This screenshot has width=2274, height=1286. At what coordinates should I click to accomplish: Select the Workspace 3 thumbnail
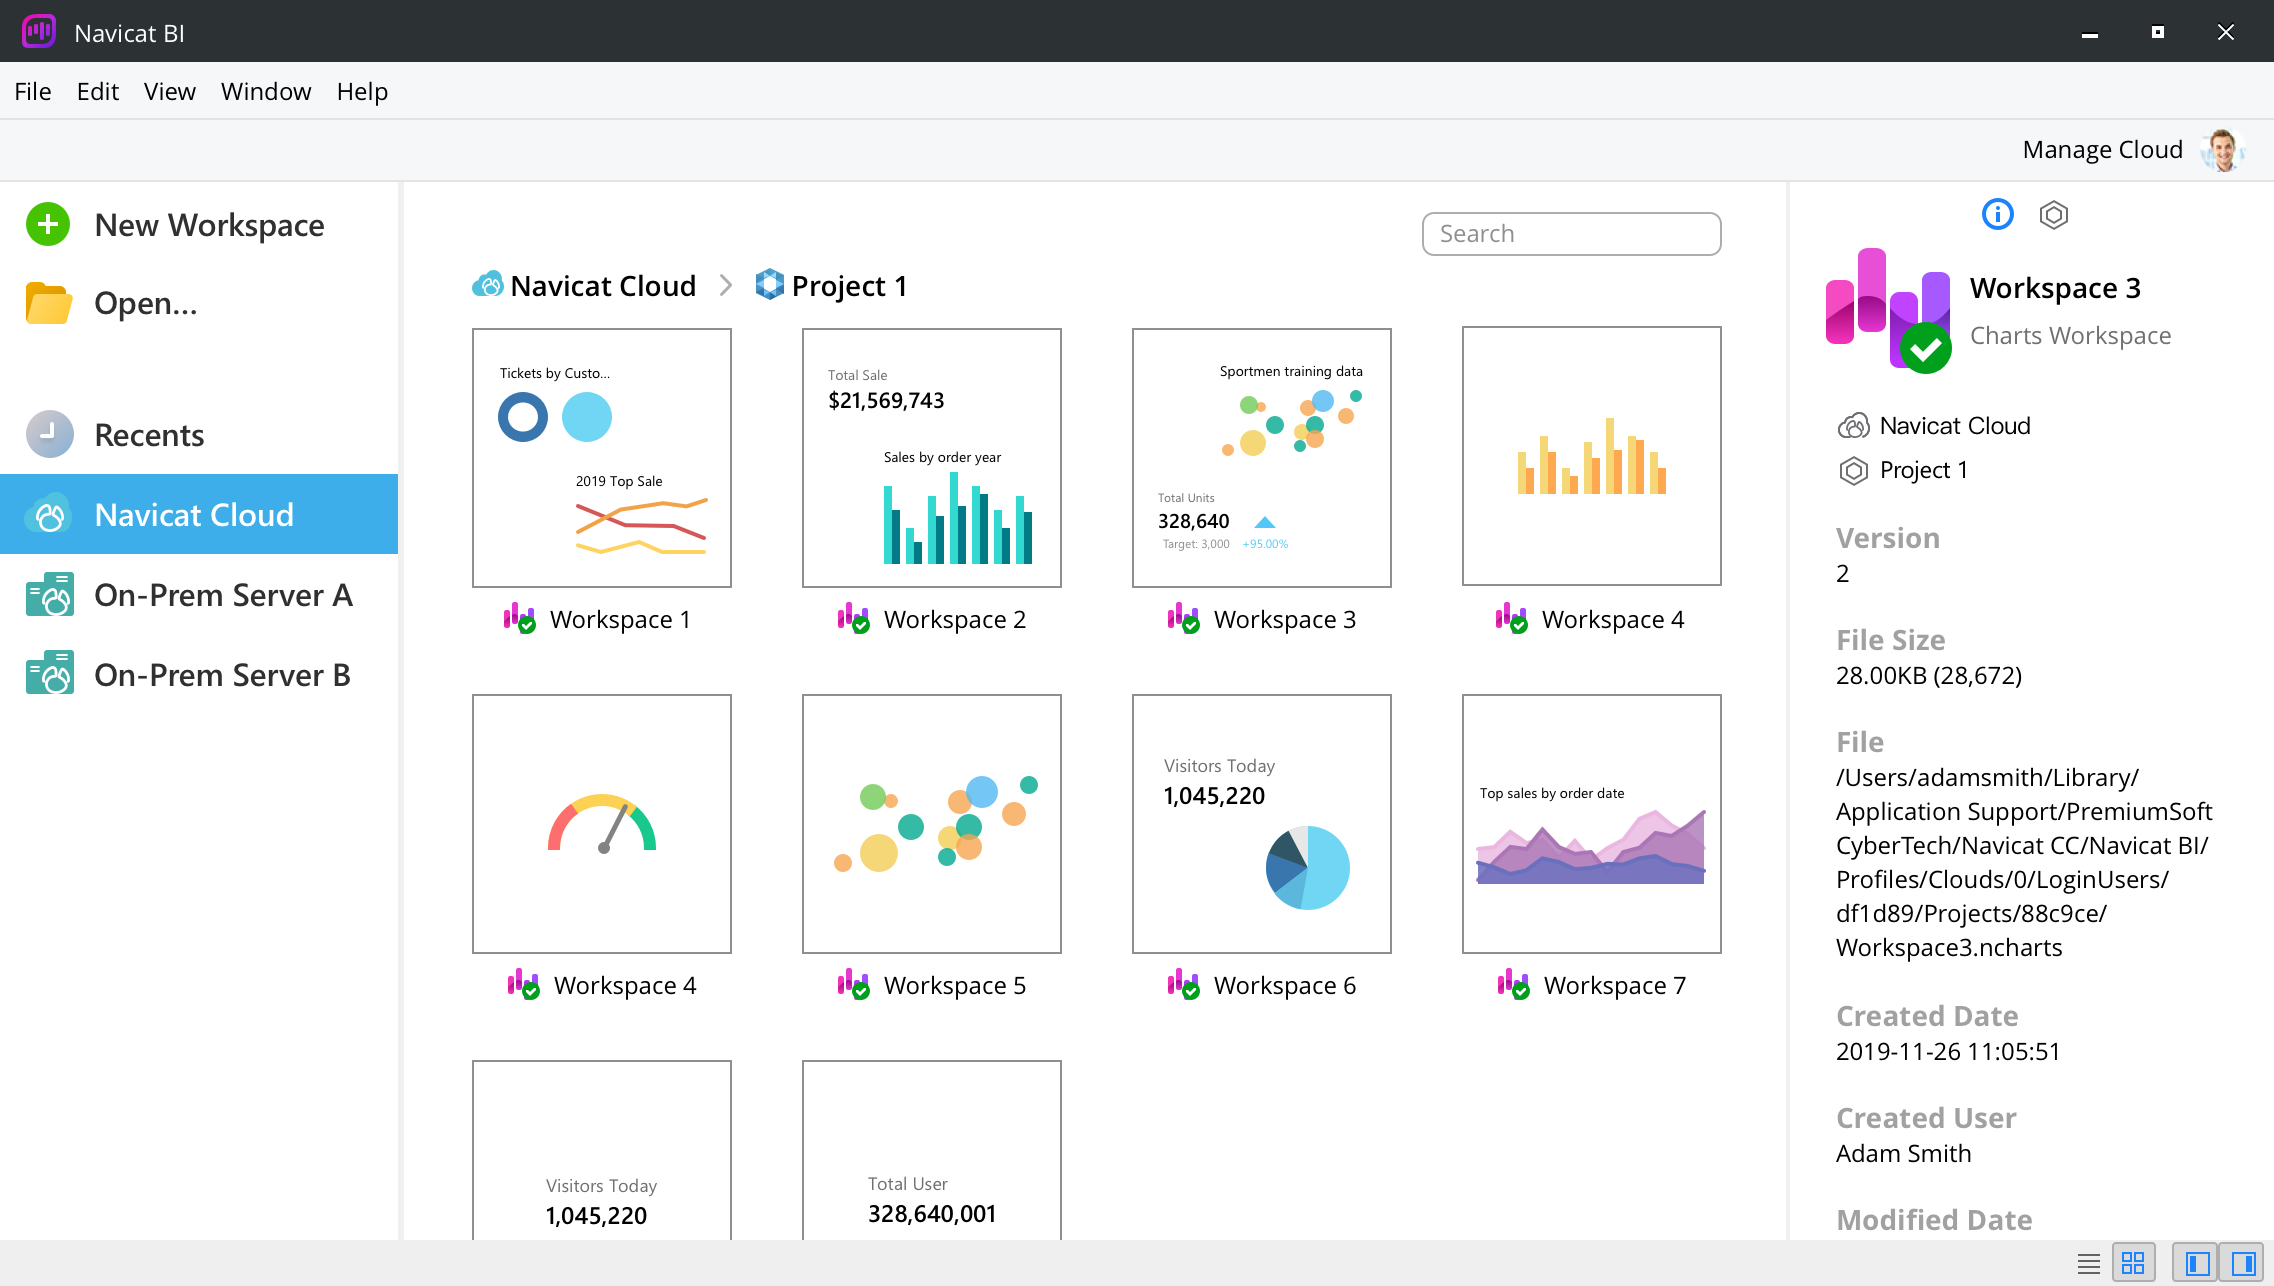coord(1261,457)
